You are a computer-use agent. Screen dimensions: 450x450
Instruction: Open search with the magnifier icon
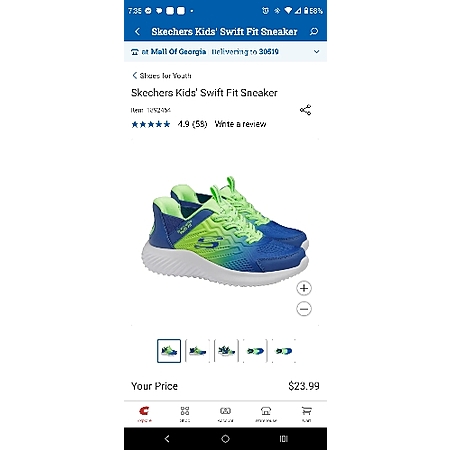pos(314,32)
